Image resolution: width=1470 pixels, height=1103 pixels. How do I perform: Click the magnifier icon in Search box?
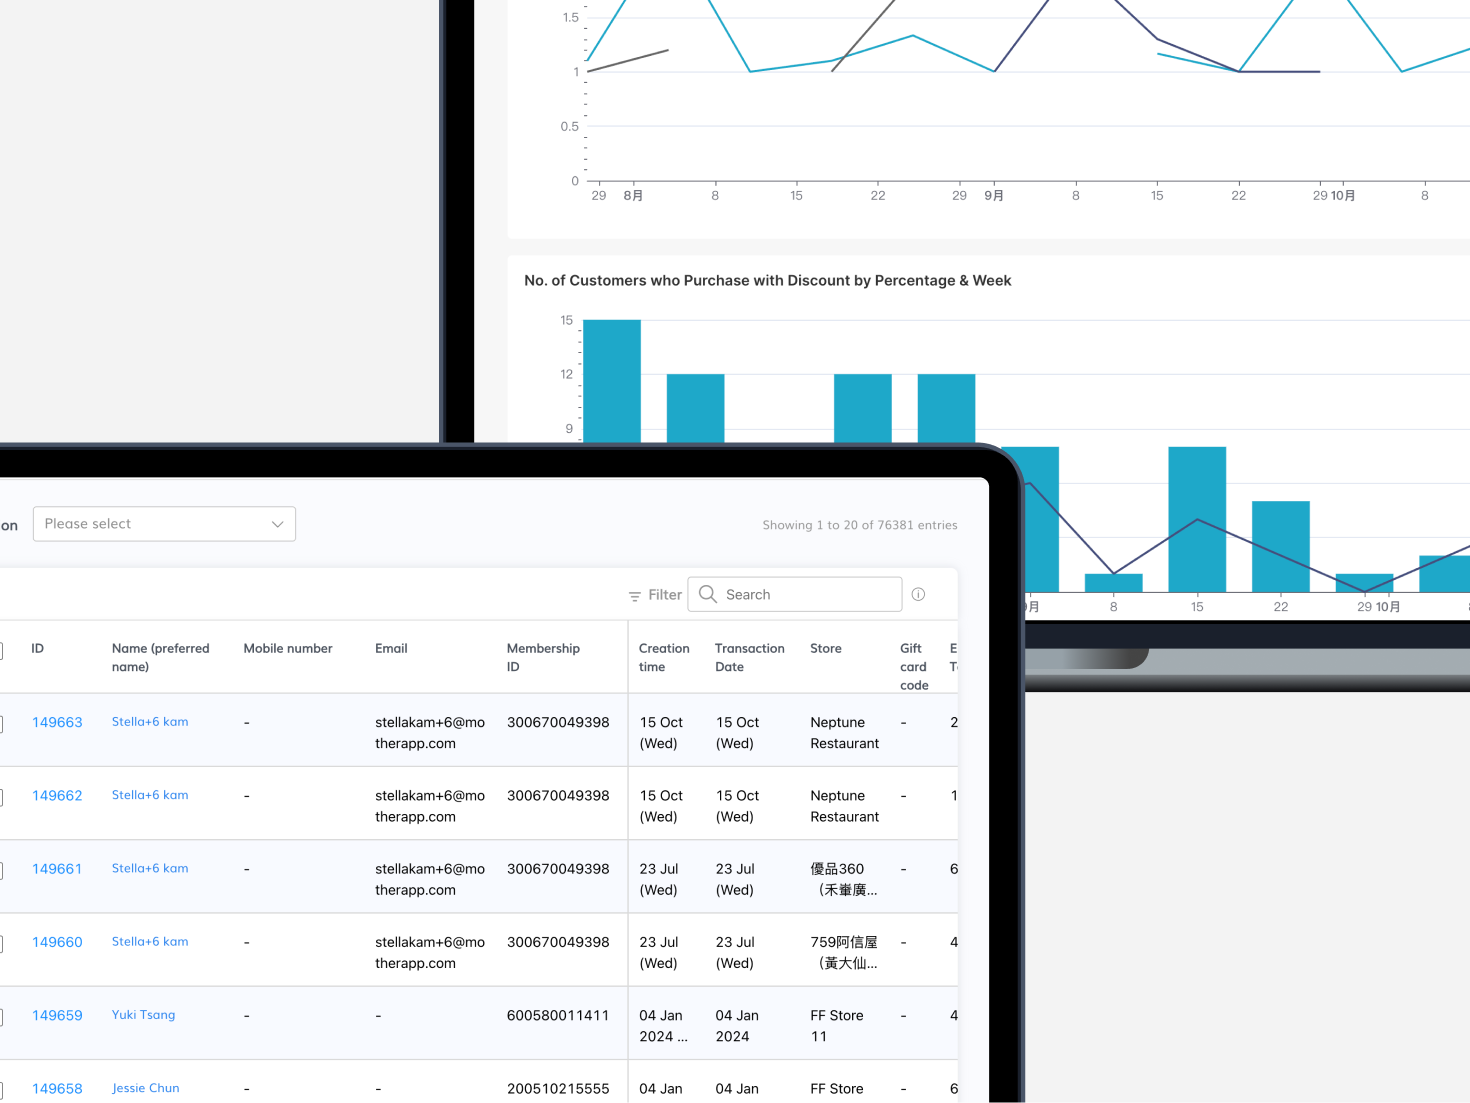point(708,594)
